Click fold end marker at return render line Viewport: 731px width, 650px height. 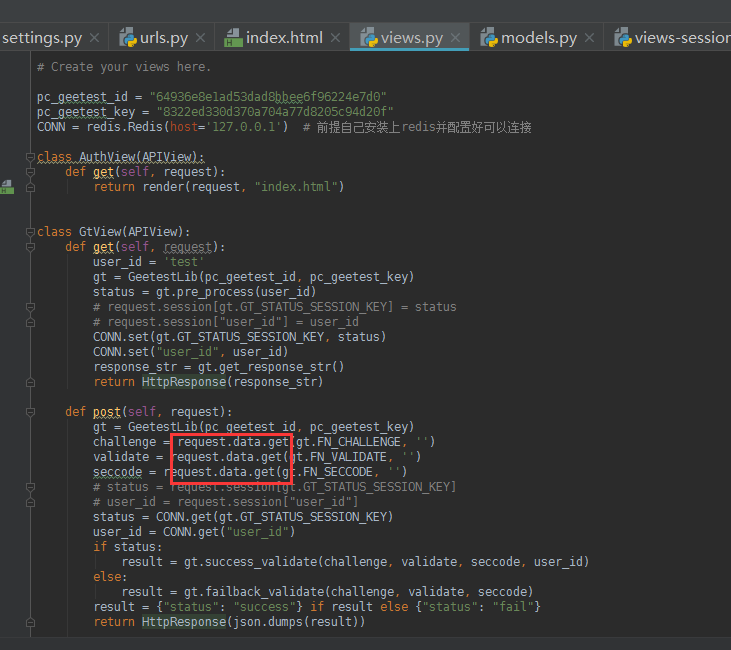point(30,187)
